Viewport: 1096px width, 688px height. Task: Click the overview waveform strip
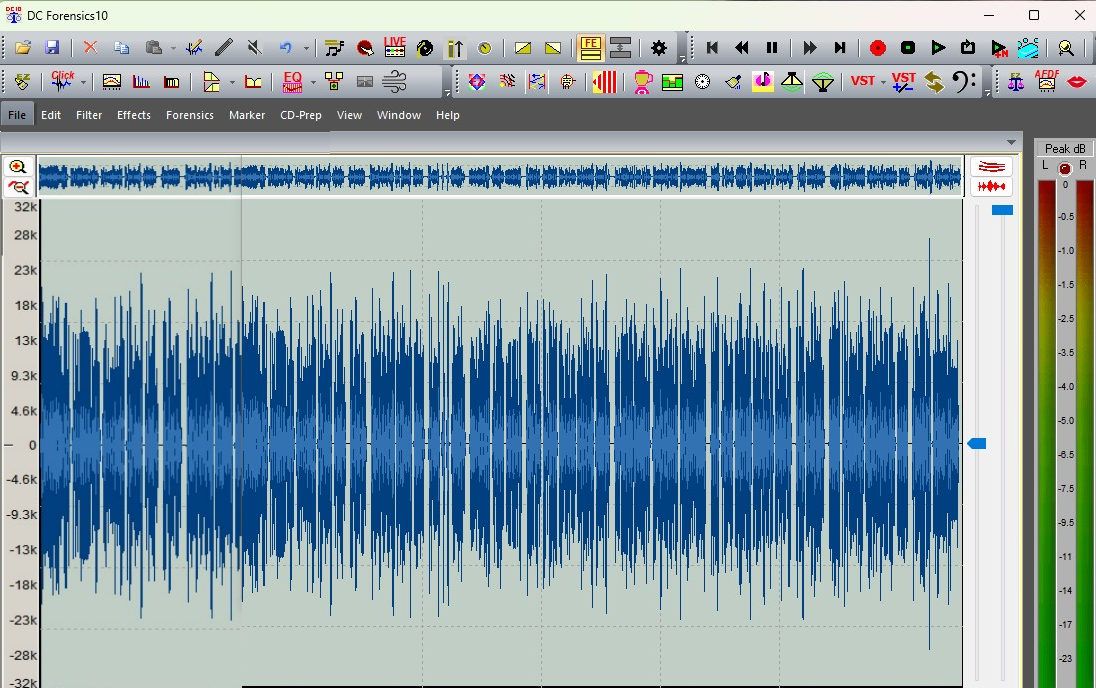[500, 177]
